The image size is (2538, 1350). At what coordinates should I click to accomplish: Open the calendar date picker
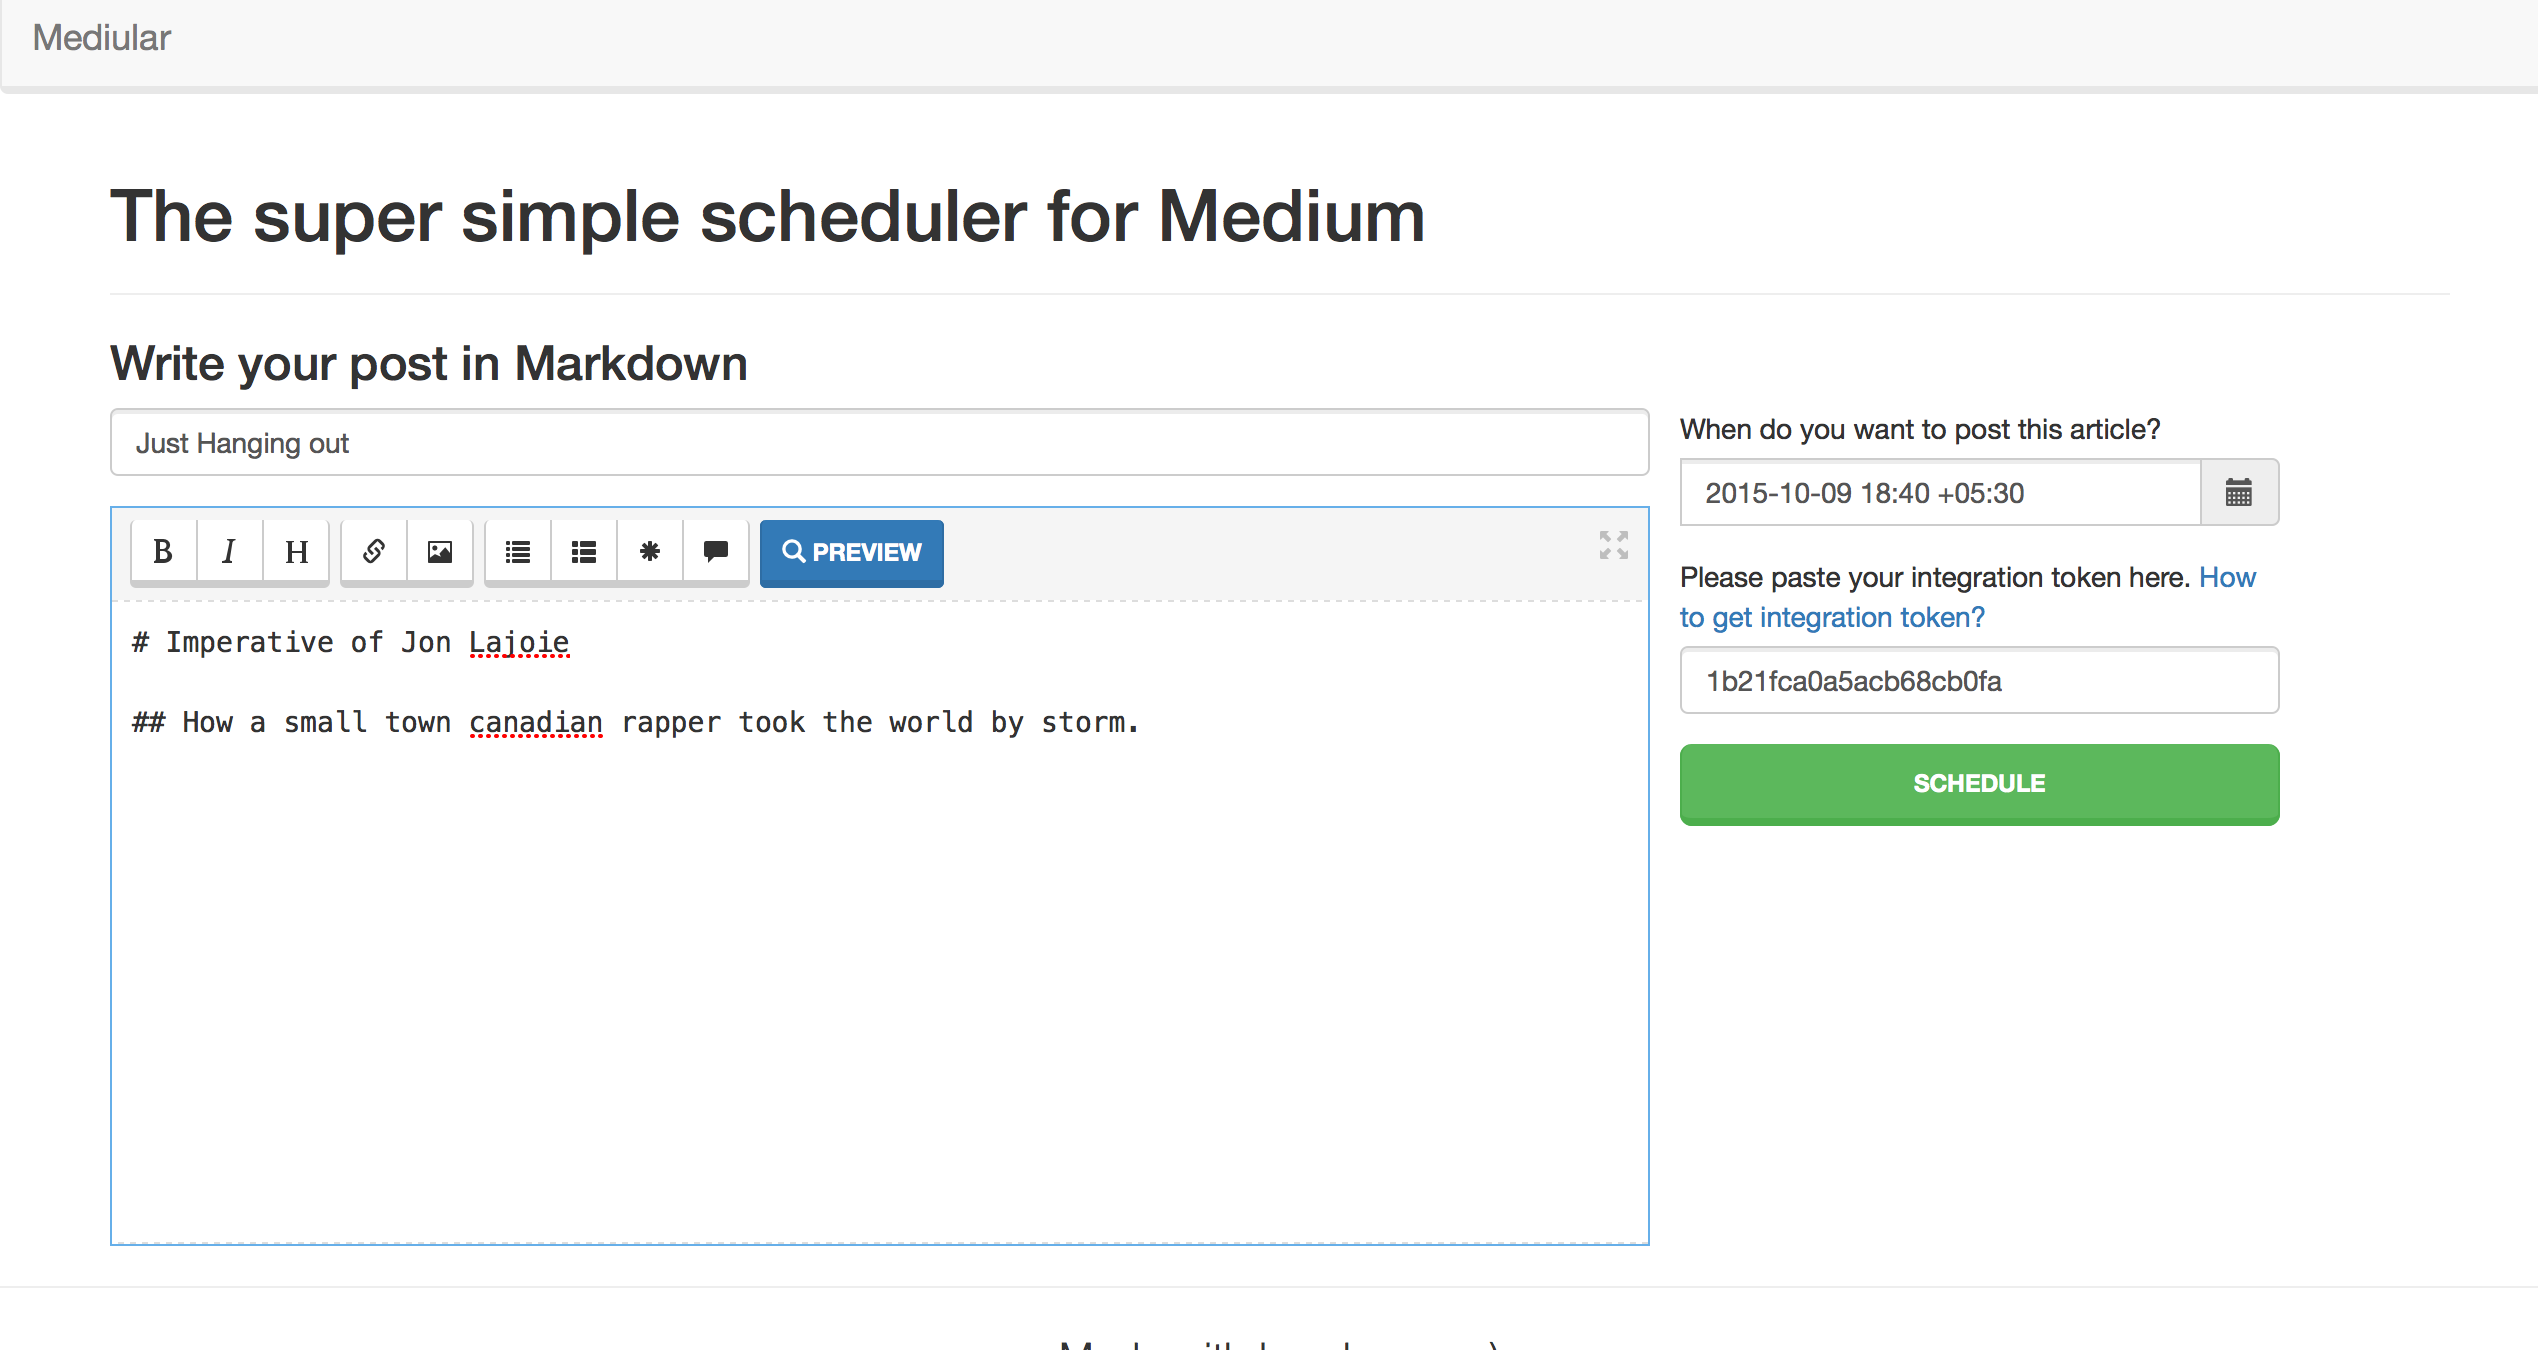point(2239,492)
